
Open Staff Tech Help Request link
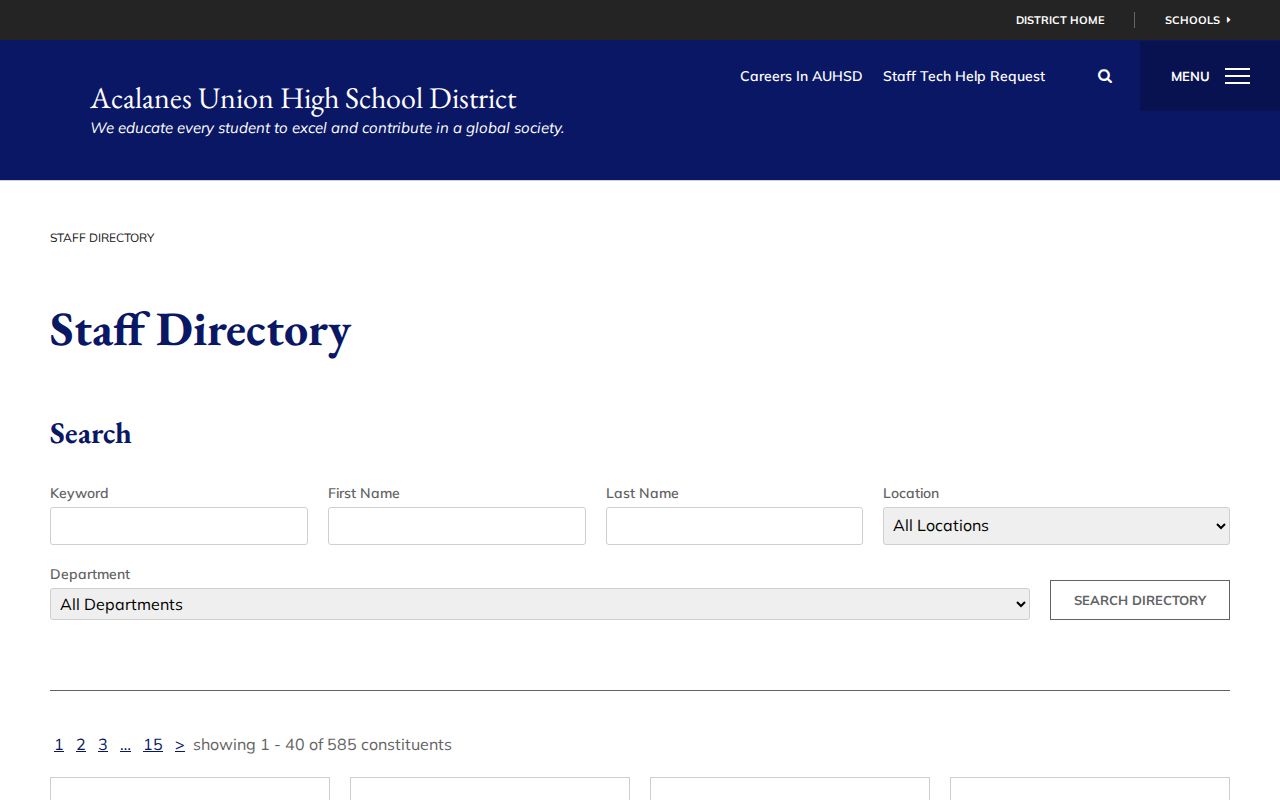pyautogui.click(x=964, y=76)
